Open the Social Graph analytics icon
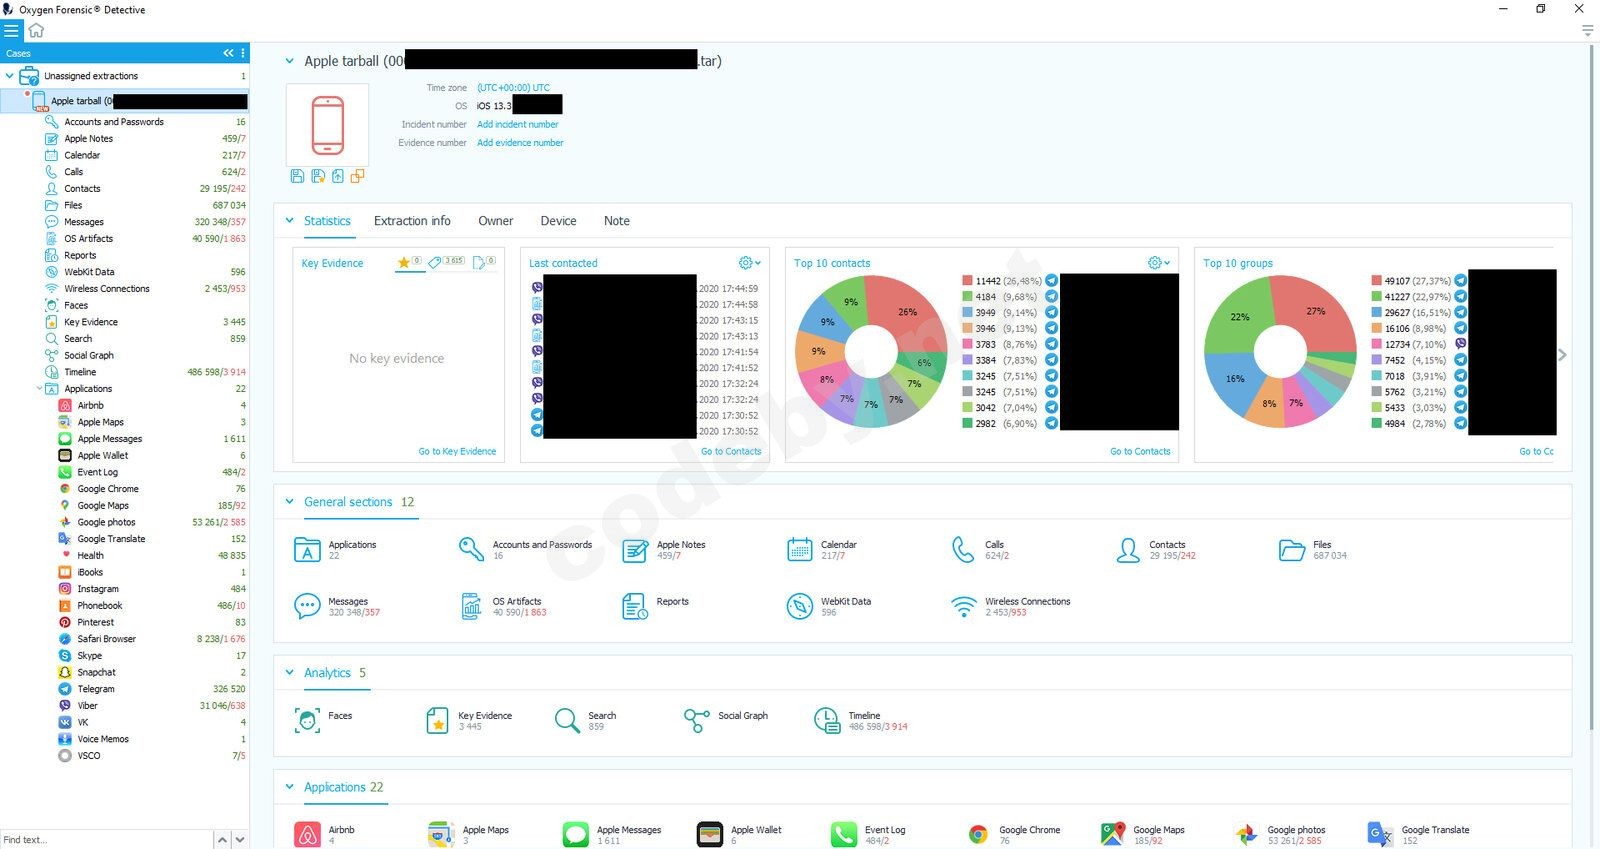Image resolution: width=1600 pixels, height=849 pixels. click(x=697, y=720)
